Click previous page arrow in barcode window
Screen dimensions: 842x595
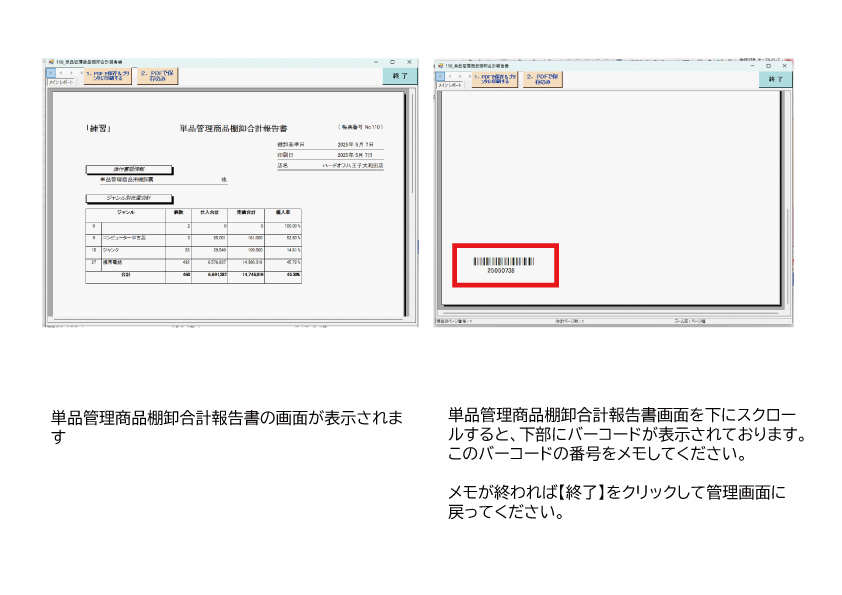click(449, 77)
